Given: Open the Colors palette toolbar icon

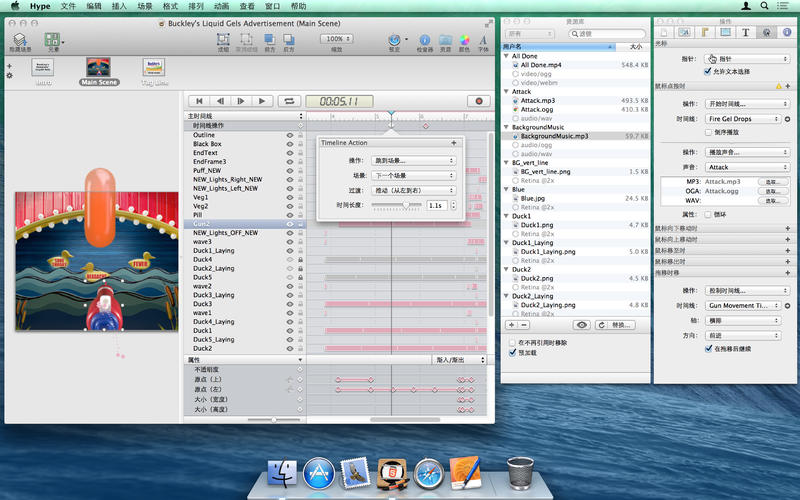Looking at the screenshot, I should click(464, 40).
